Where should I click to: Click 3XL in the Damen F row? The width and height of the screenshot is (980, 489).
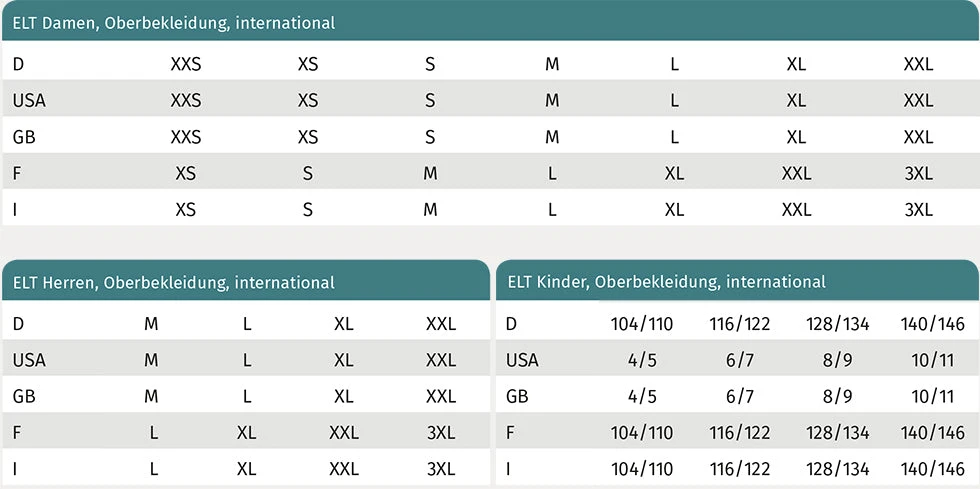(x=918, y=173)
